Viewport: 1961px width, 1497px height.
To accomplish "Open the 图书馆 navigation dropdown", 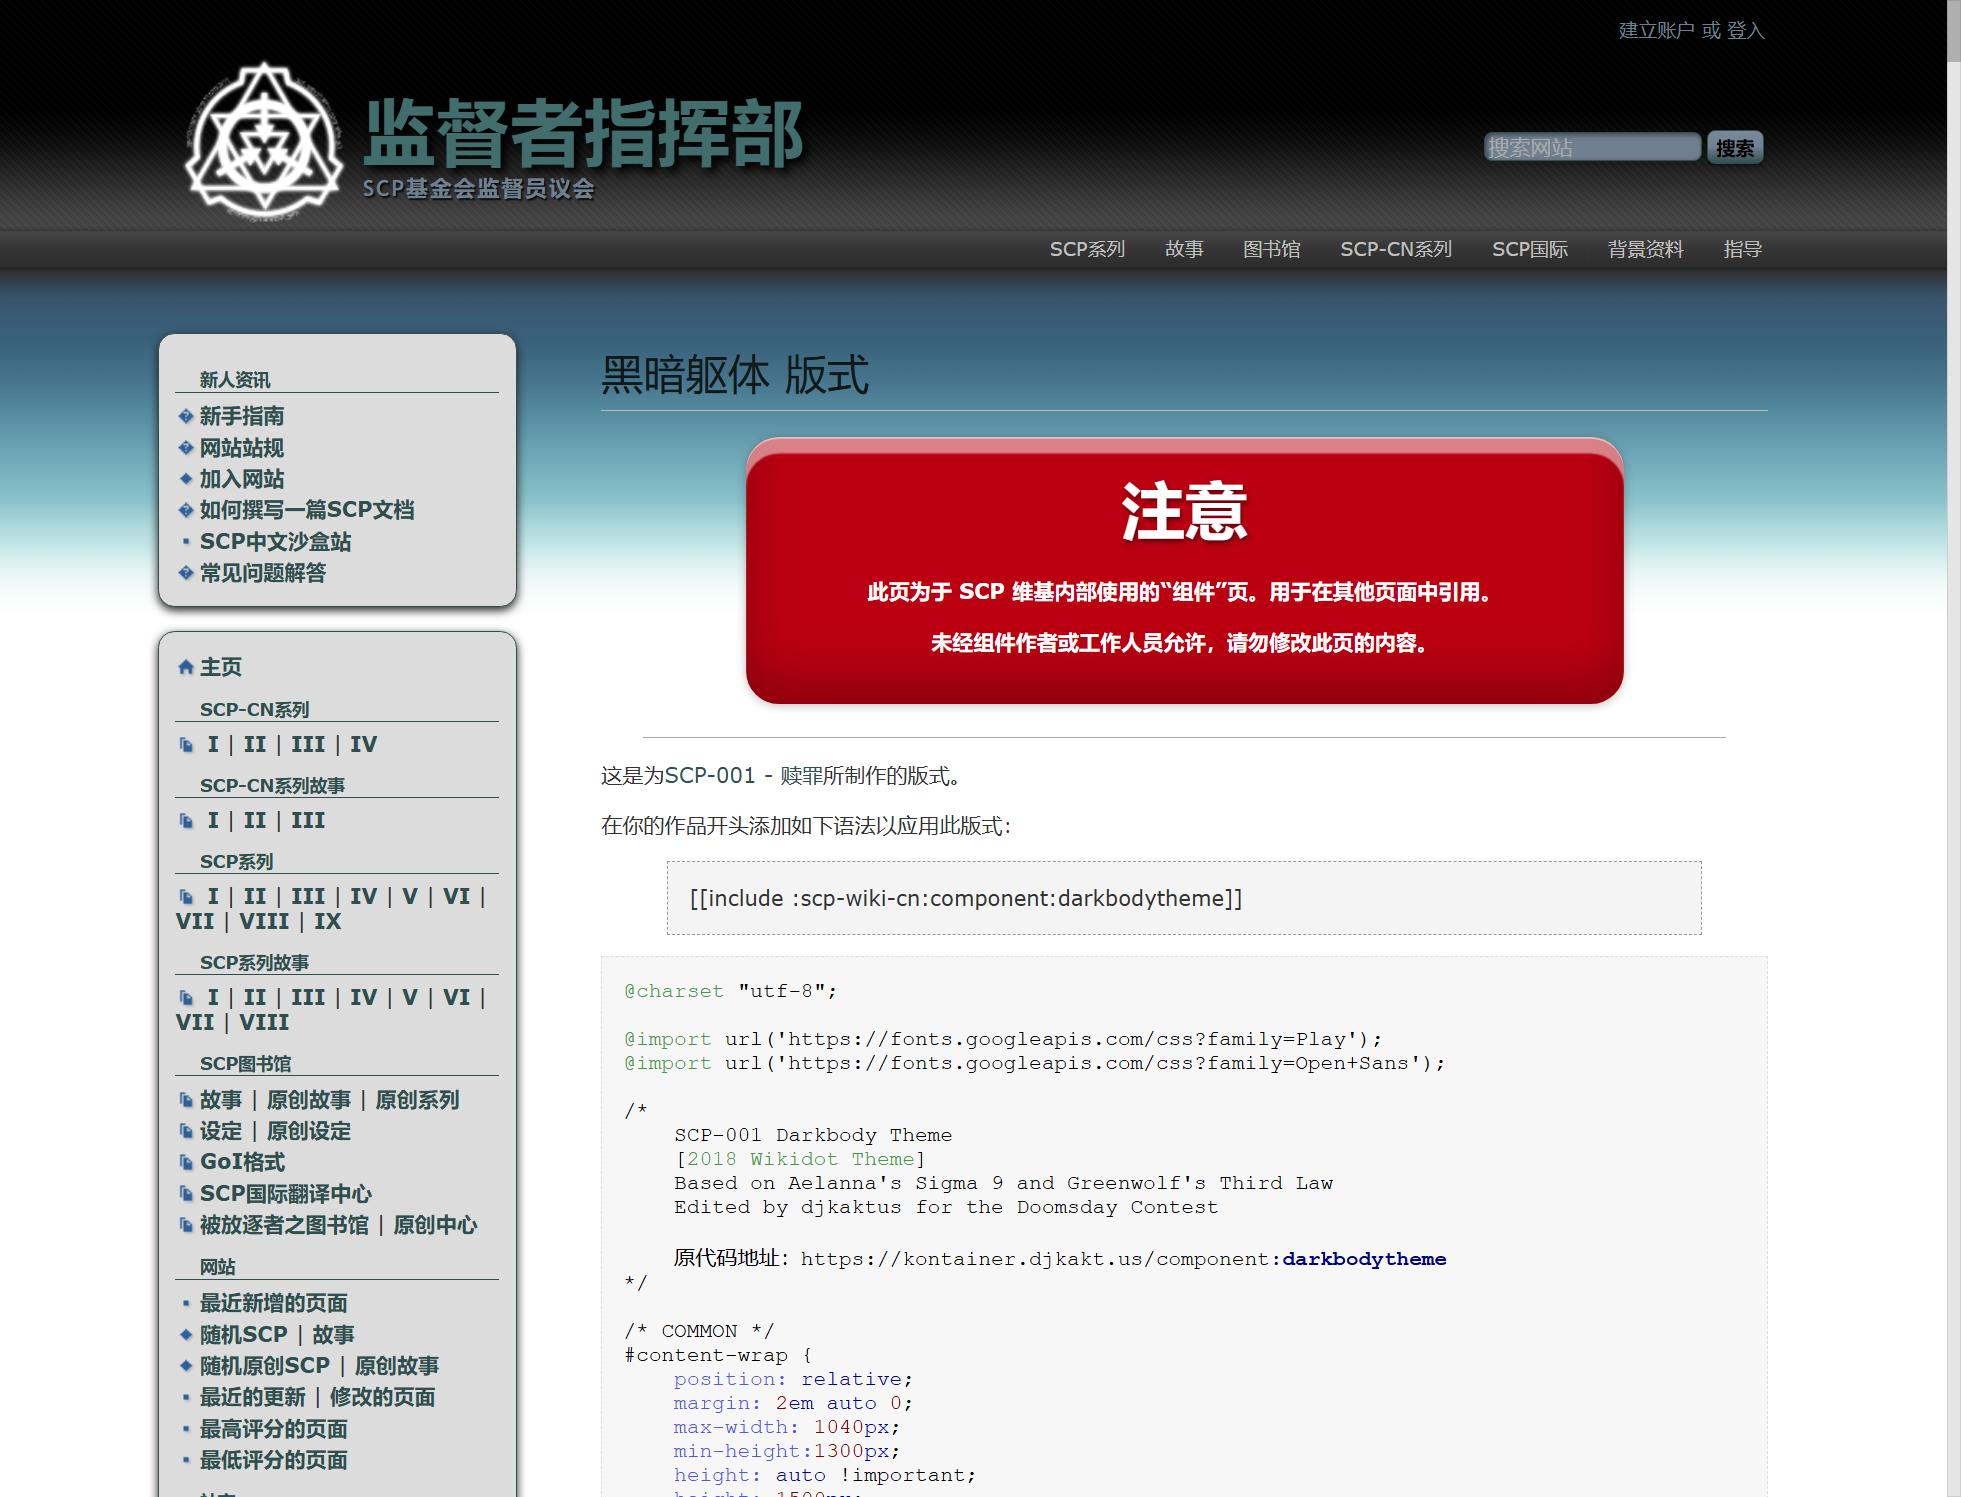I will (x=1271, y=249).
